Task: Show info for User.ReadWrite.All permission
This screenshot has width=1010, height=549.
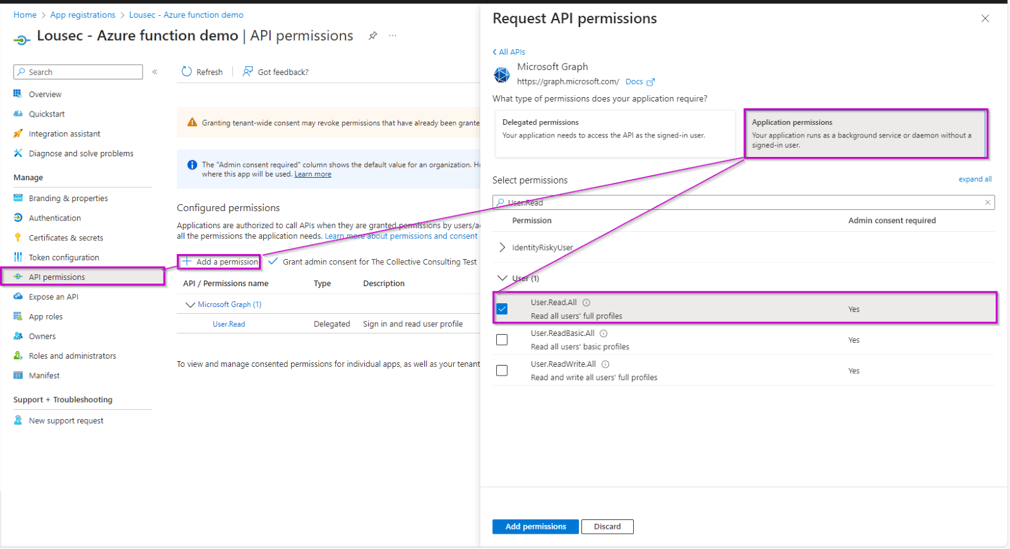Action: (x=605, y=364)
